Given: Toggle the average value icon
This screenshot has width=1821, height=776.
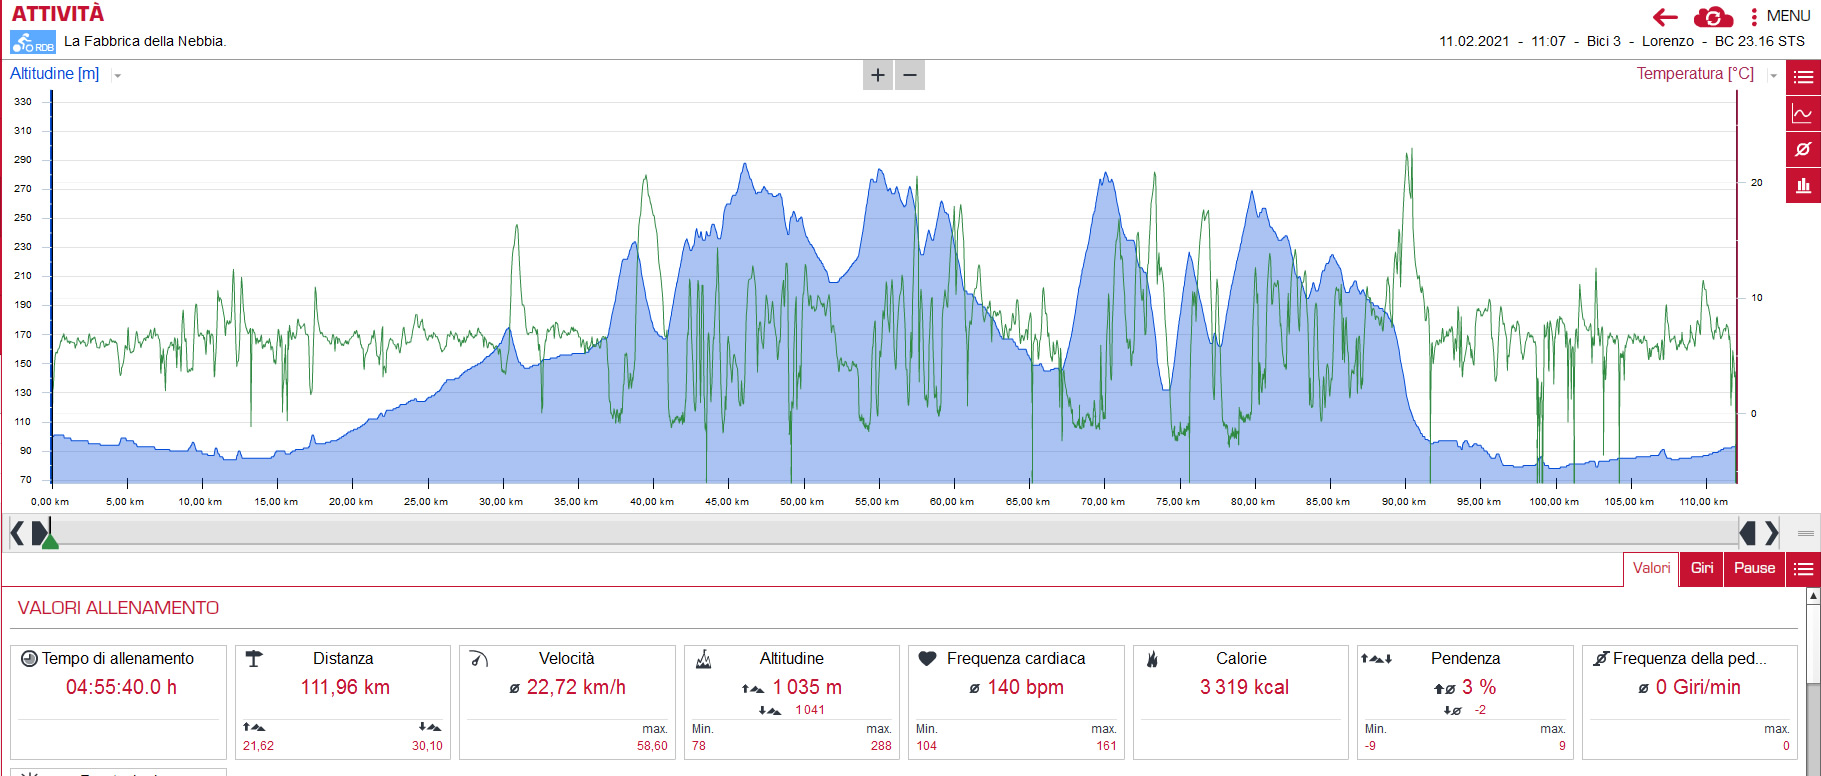Looking at the screenshot, I should [1803, 149].
